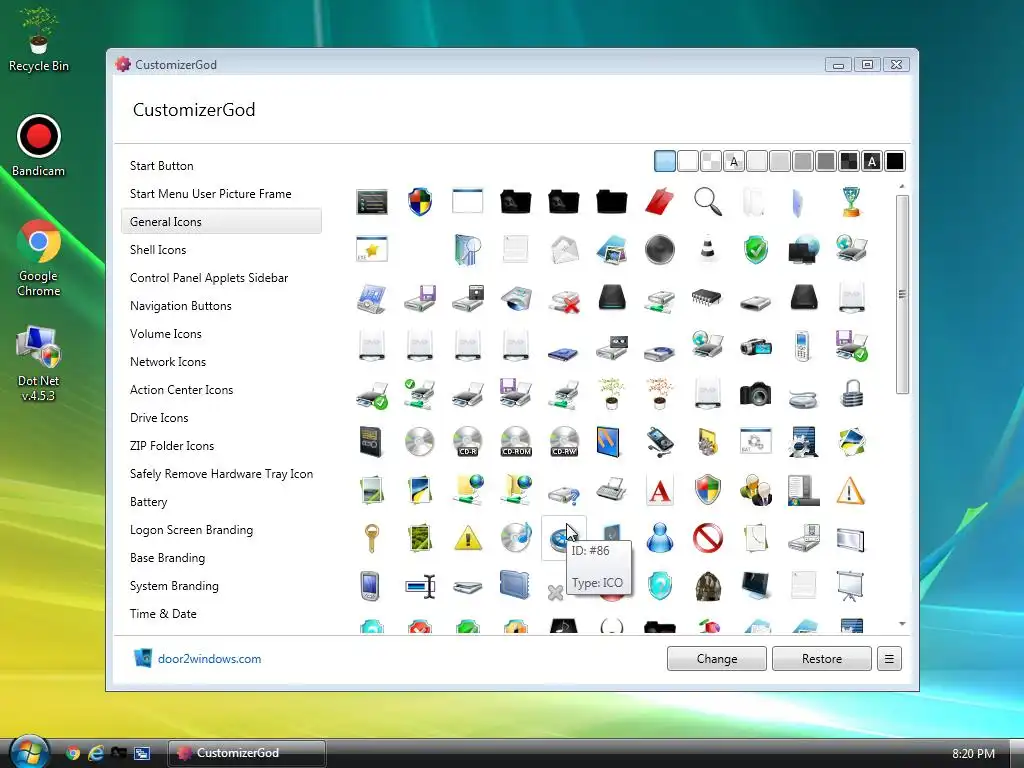The height and width of the screenshot is (768, 1024).
Task: Choose the dark checkered background swatch
Action: point(849,161)
